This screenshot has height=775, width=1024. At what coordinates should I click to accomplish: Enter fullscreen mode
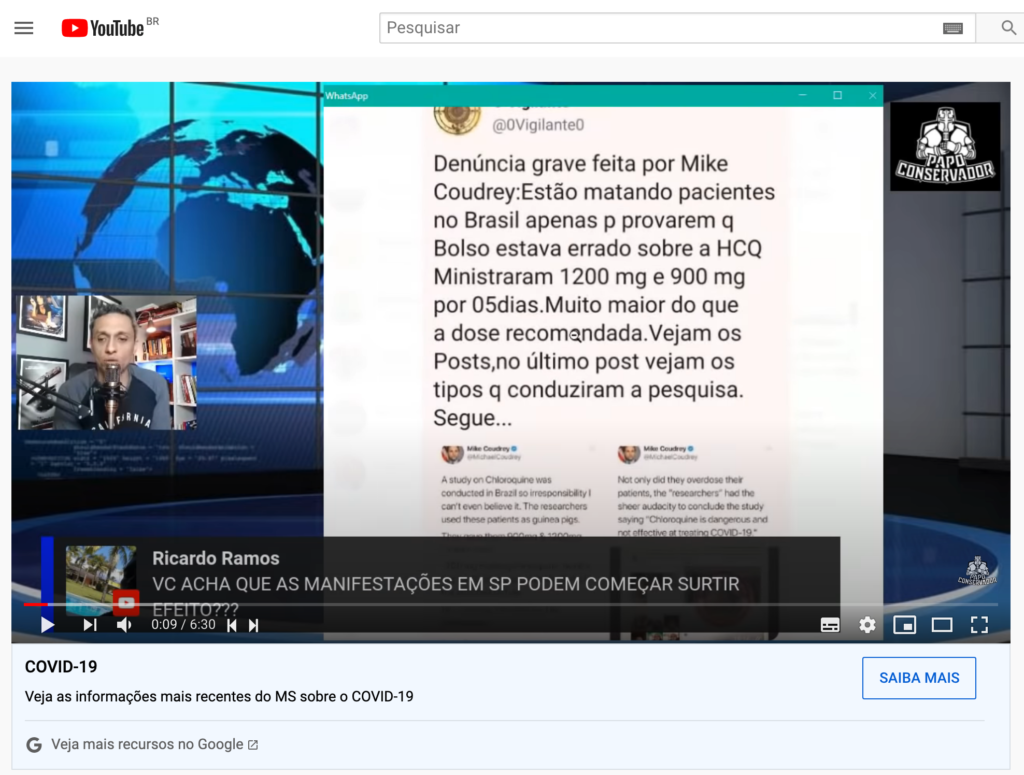pos(979,625)
